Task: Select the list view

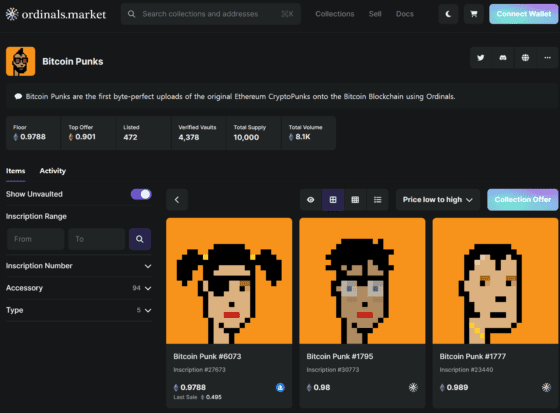Action: (377, 200)
